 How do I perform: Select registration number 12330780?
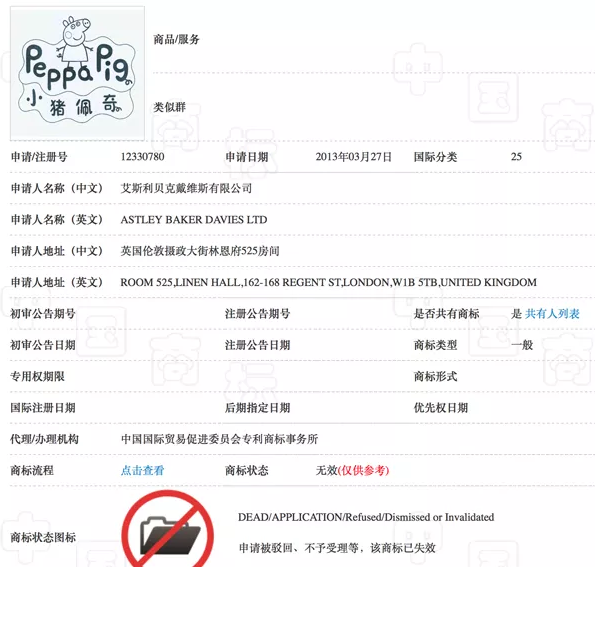pyautogui.click(x=142, y=157)
